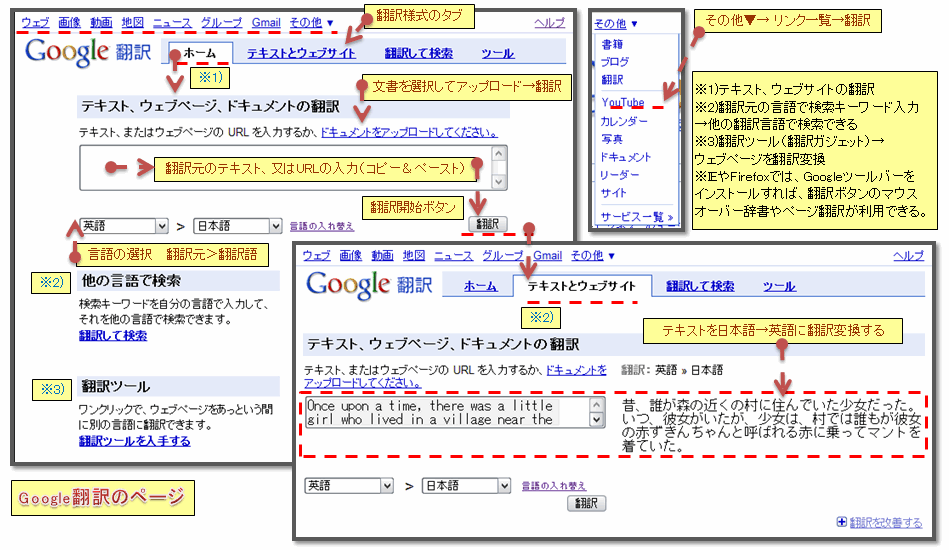
Task: Open グループ link in left window top bar
Action: (x=222, y=23)
